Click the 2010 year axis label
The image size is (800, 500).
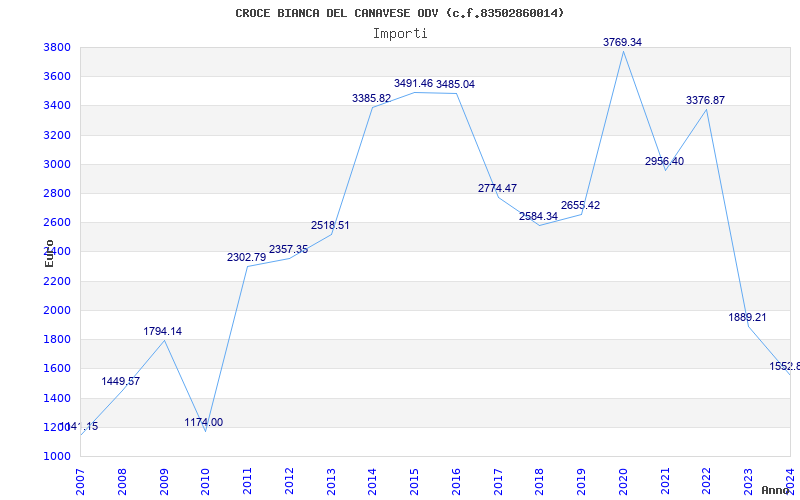[206, 482]
